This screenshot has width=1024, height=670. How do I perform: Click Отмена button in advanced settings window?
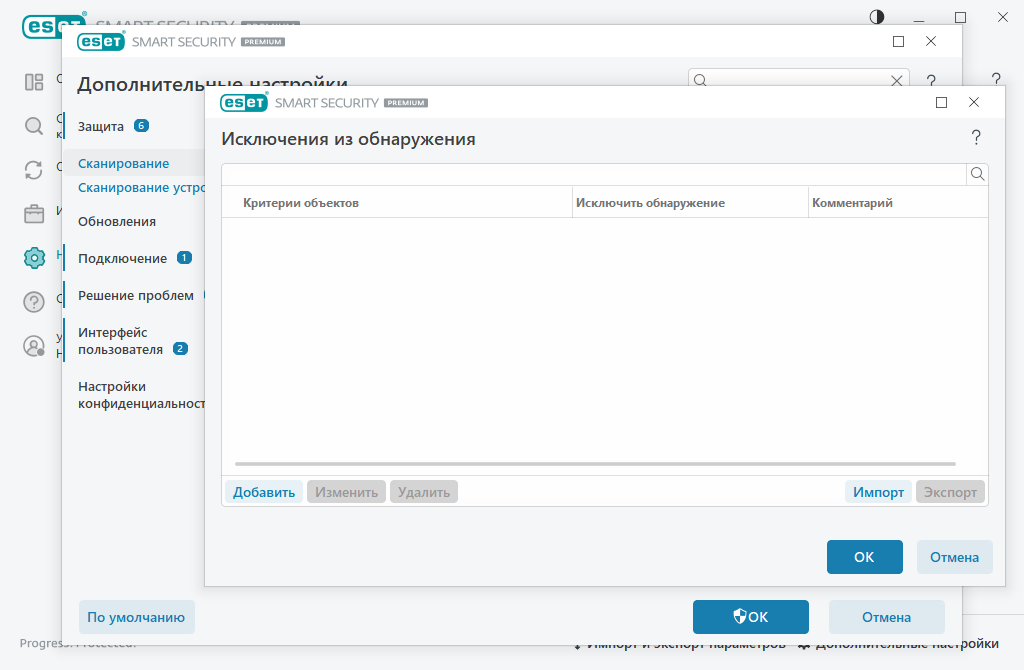[x=886, y=617]
